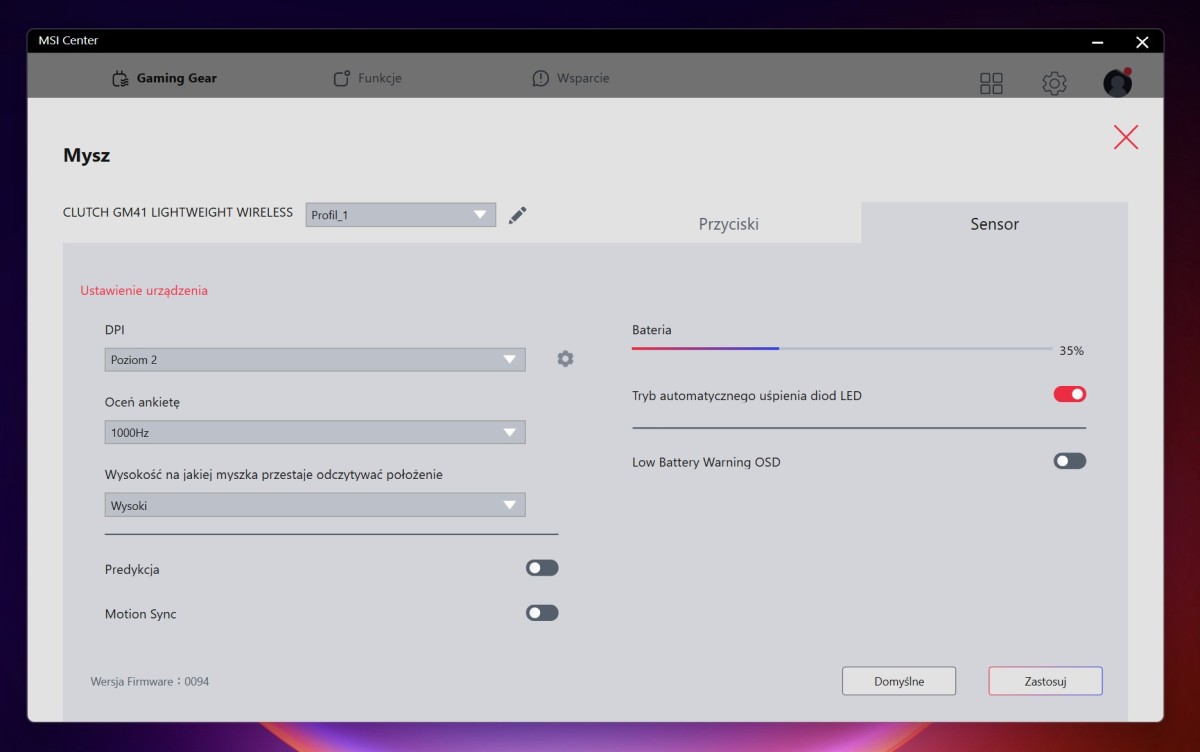The width and height of the screenshot is (1200, 752).
Task: Disable LED auto sleep mode toggle
Action: point(1069,394)
